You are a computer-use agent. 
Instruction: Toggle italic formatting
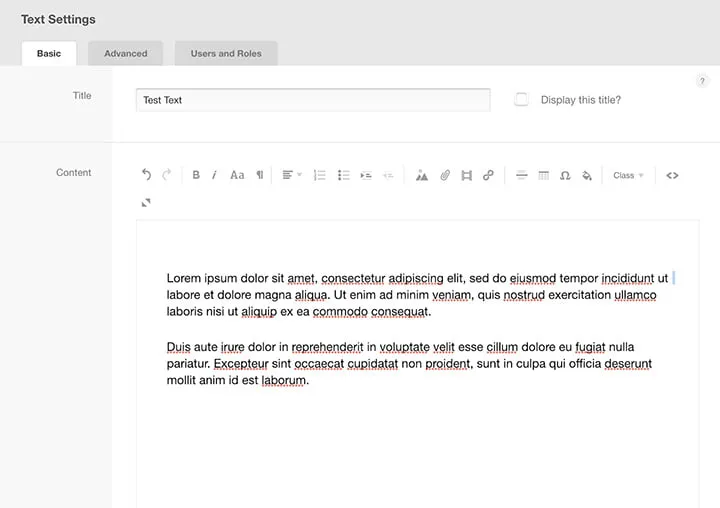214,175
